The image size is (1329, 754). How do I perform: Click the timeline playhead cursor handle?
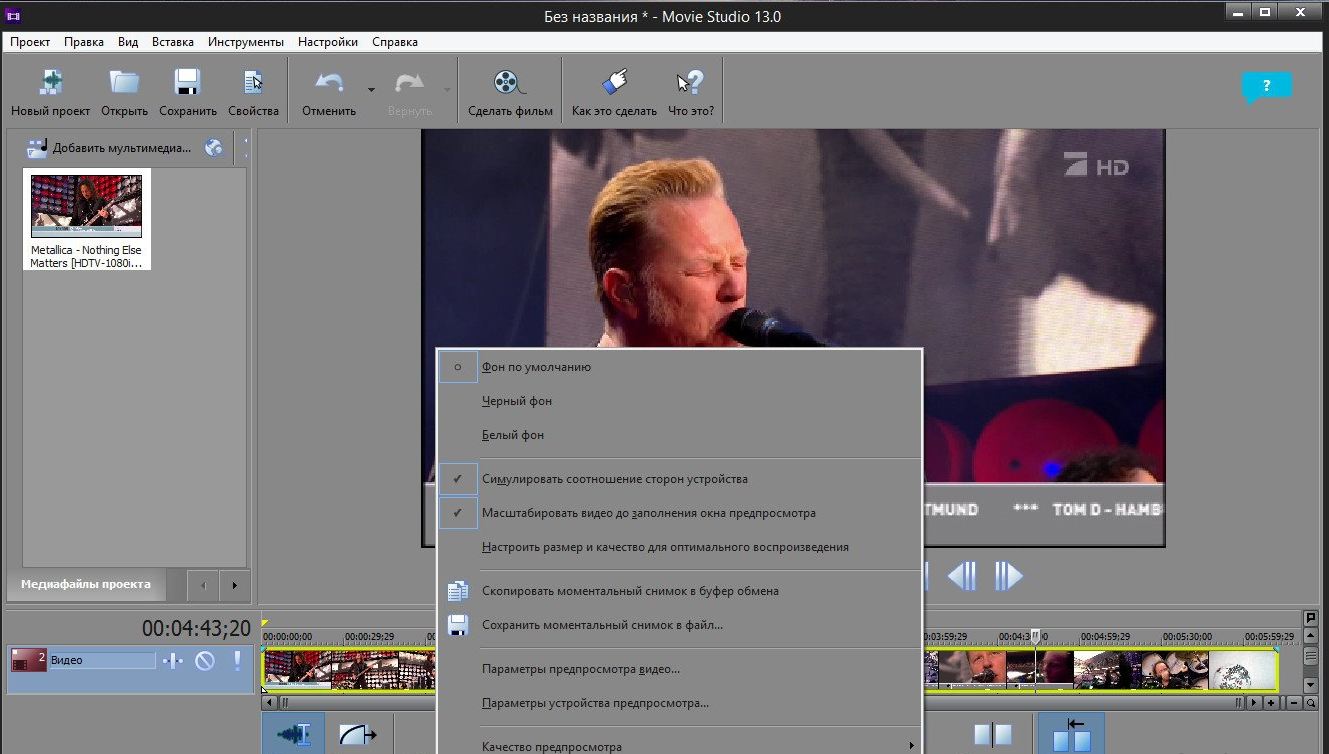click(x=1036, y=635)
